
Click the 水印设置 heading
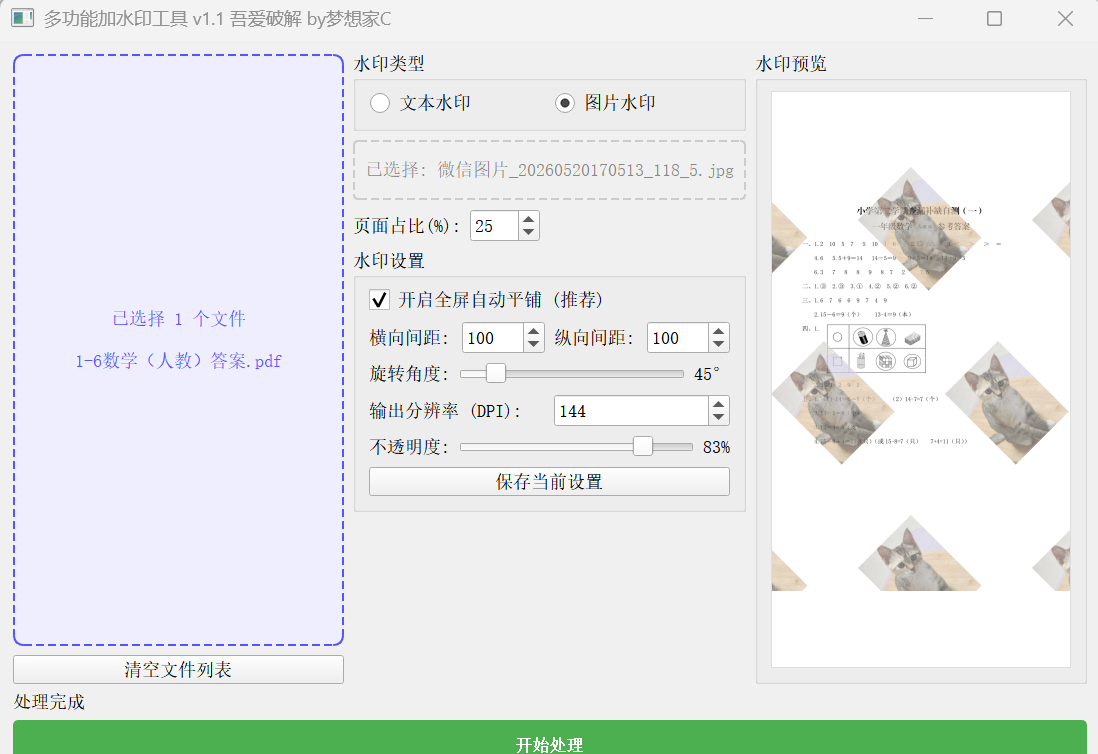coord(389,261)
